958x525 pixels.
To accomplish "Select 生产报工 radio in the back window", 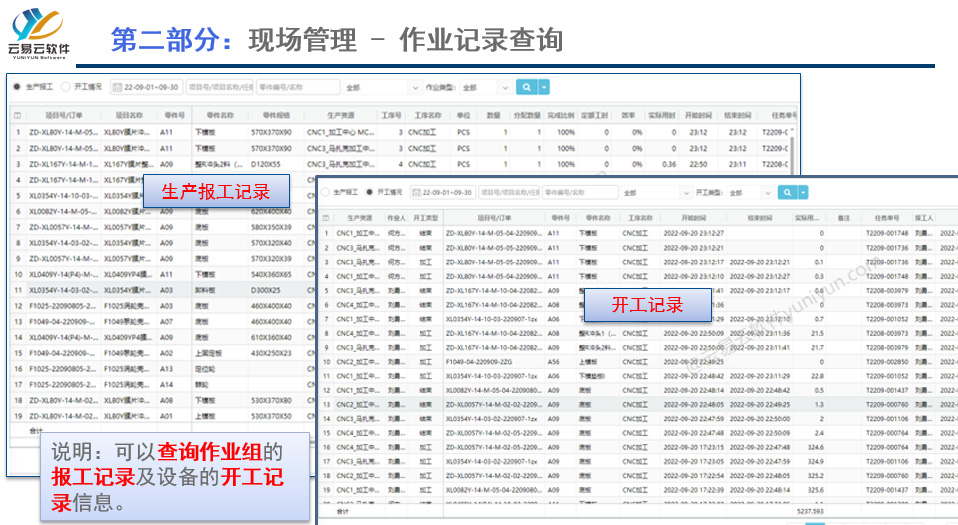I will pos(17,87).
